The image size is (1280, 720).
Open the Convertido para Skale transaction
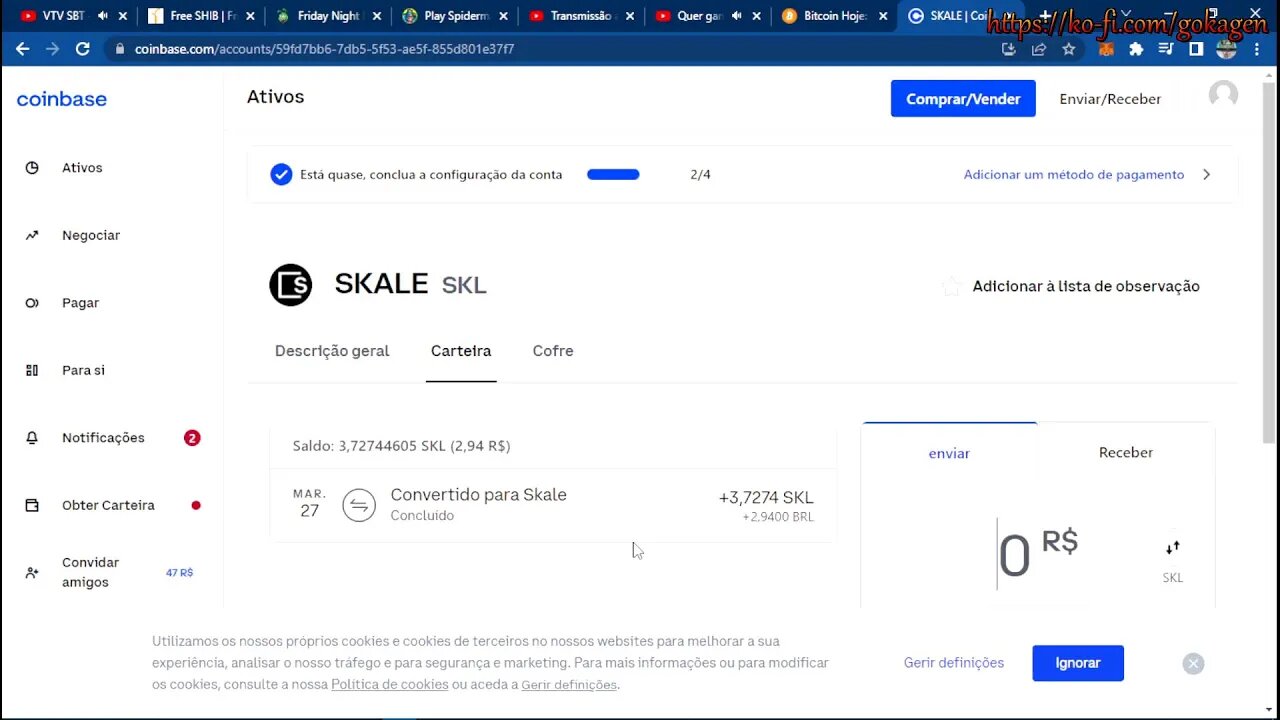pyautogui.click(x=553, y=504)
